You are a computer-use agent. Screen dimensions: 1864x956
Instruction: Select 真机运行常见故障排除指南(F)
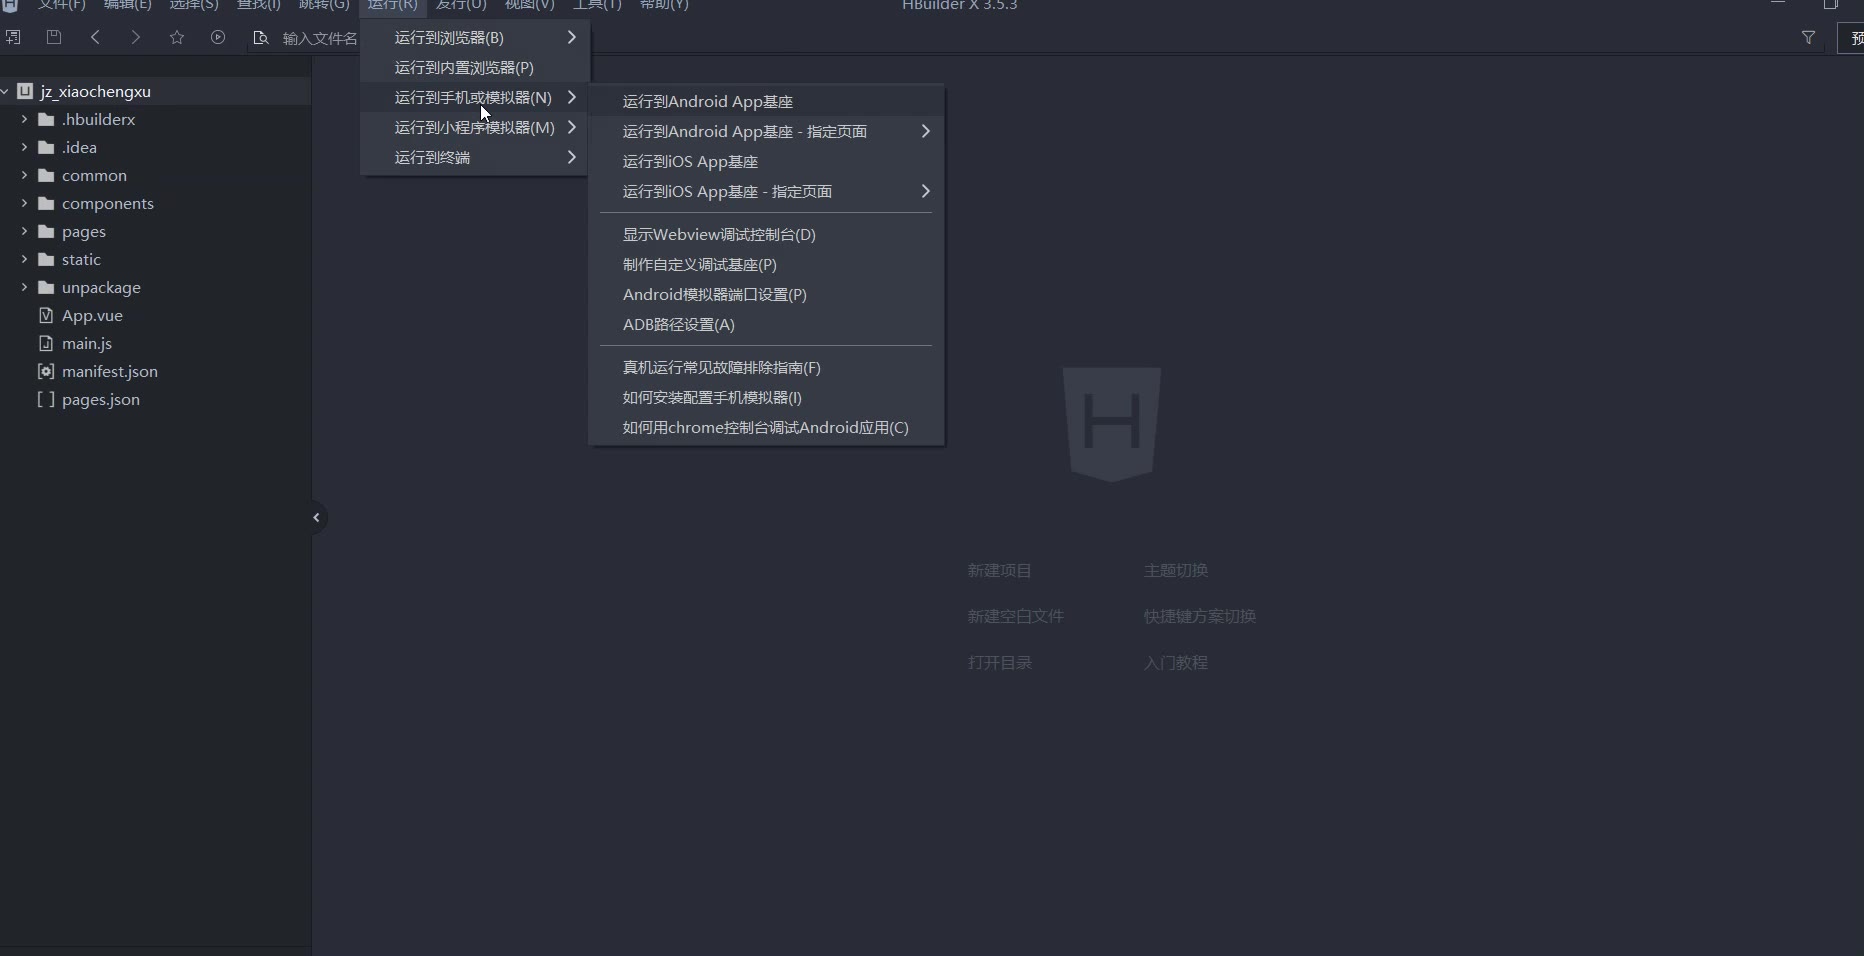click(x=767, y=367)
